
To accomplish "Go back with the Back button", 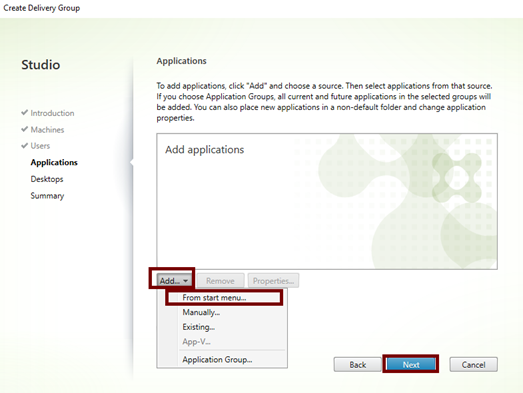I will (358, 365).
